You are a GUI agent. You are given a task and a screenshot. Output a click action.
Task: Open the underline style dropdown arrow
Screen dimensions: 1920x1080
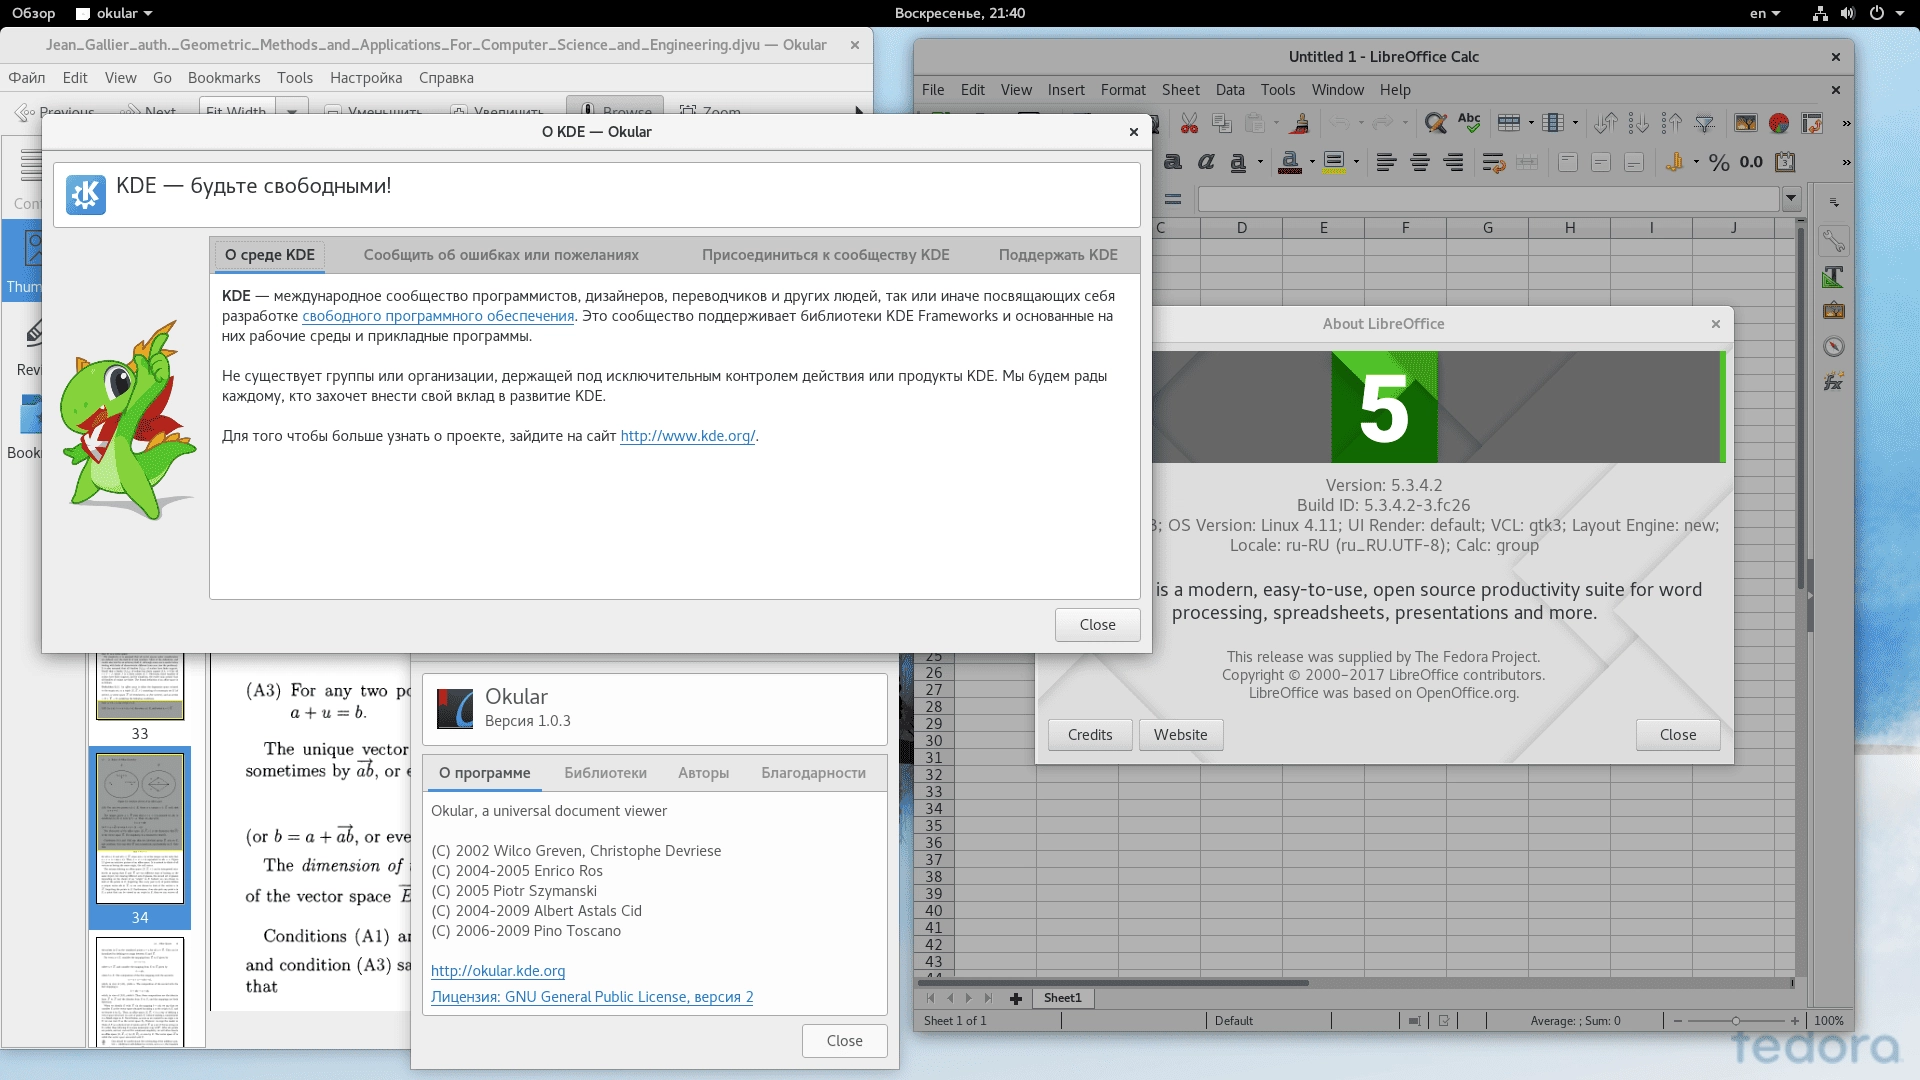(x=1260, y=162)
